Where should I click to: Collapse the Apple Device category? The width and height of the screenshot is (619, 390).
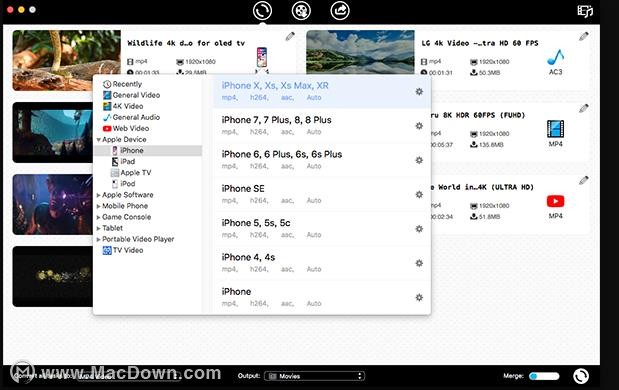click(98, 140)
